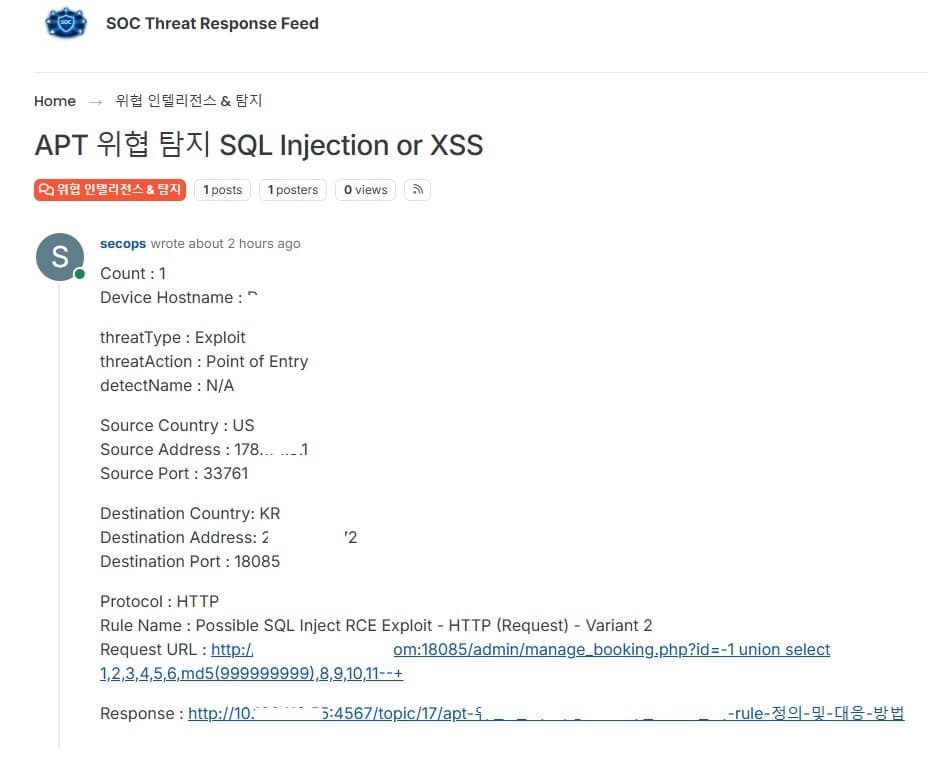928x759 pixels.
Task: Open the Response topic link
Action: click(x=400, y=714)
